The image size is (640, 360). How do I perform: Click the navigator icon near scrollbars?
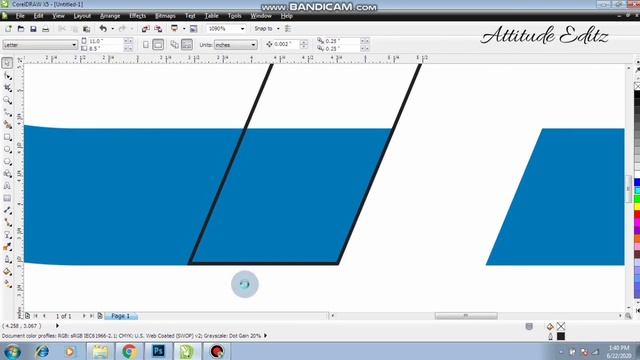(628, 316)
